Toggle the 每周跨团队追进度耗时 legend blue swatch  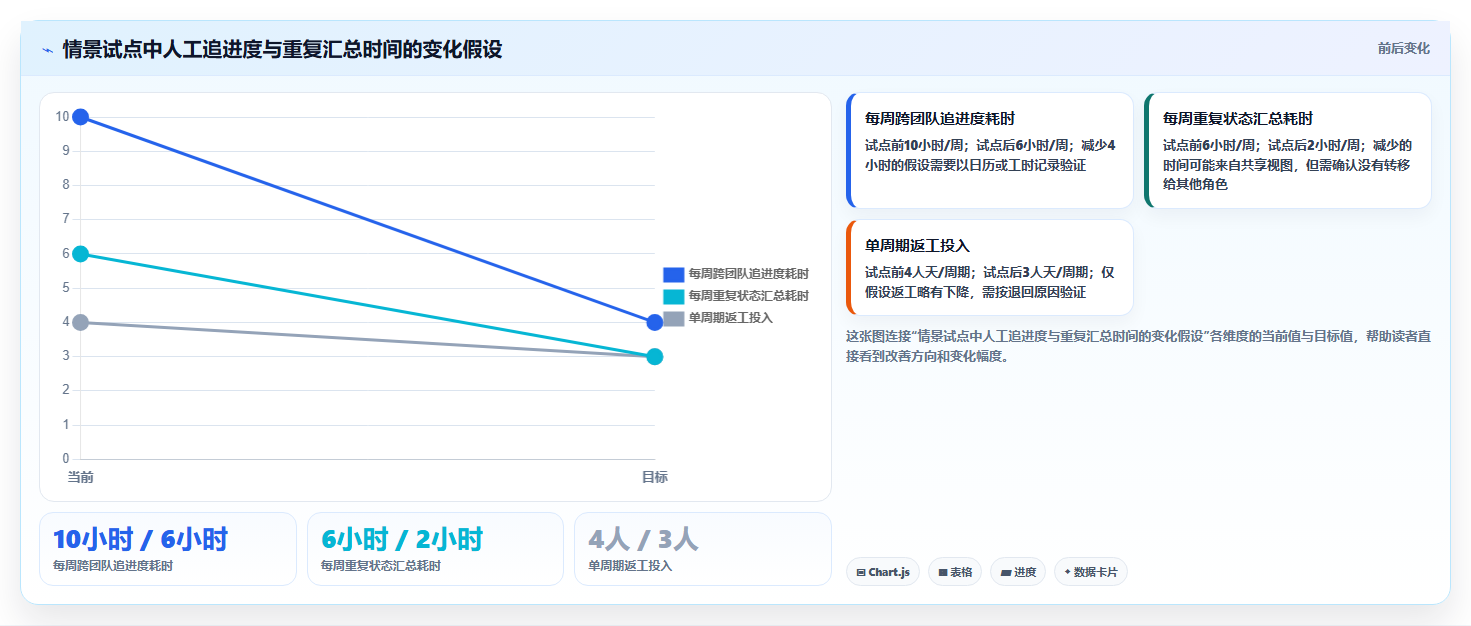click(x=673, y=274)
